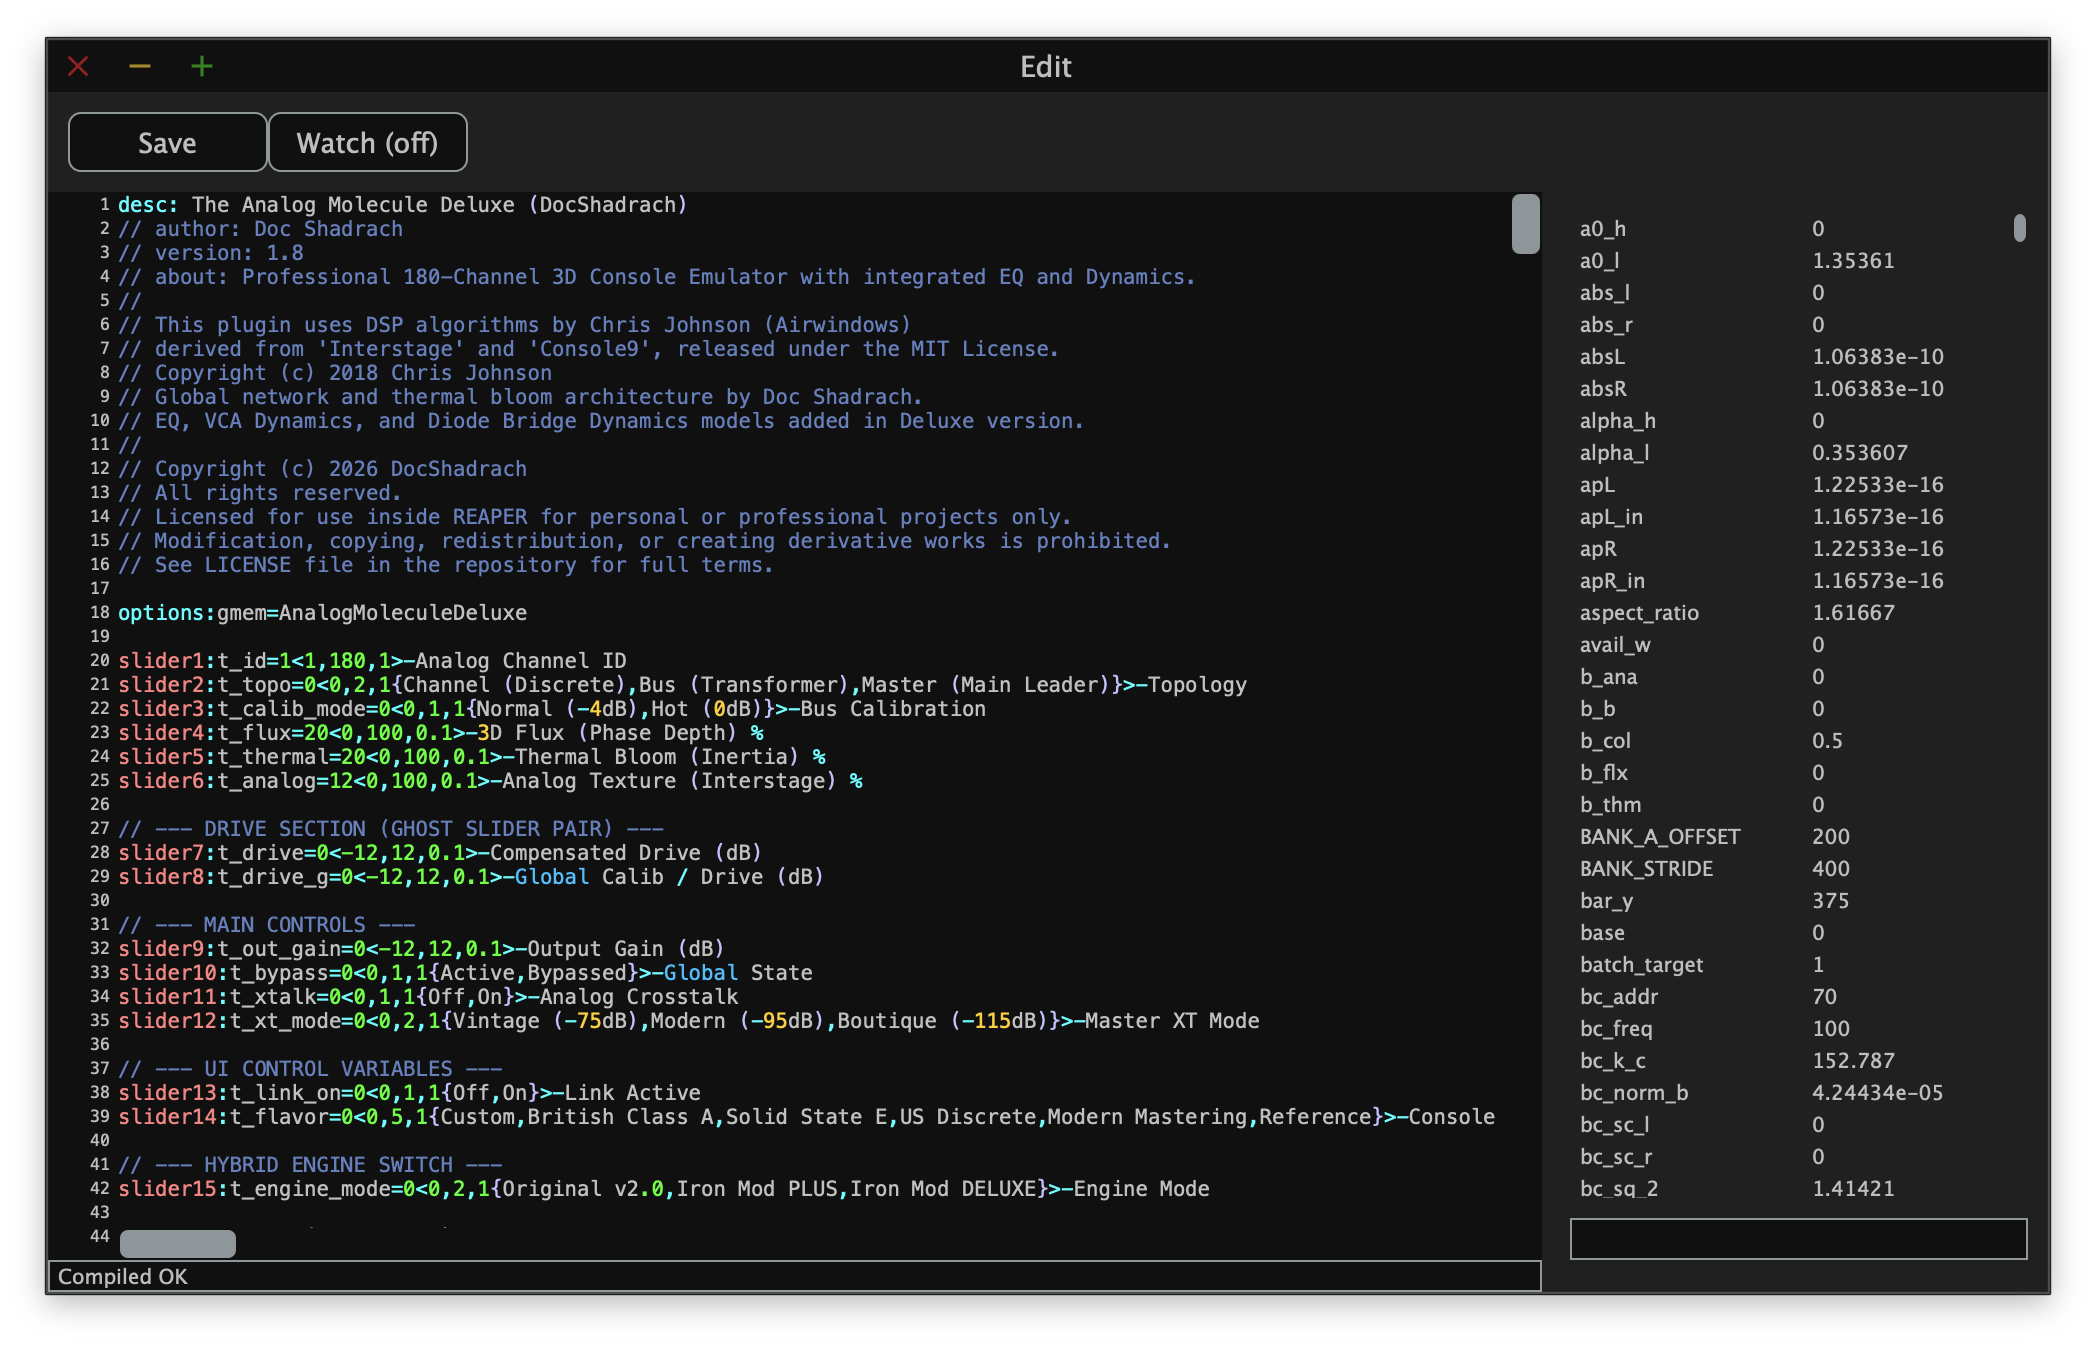Click the slider9 Output Gain line
The image size is (2096, 1348).
[x=421, y=949]
